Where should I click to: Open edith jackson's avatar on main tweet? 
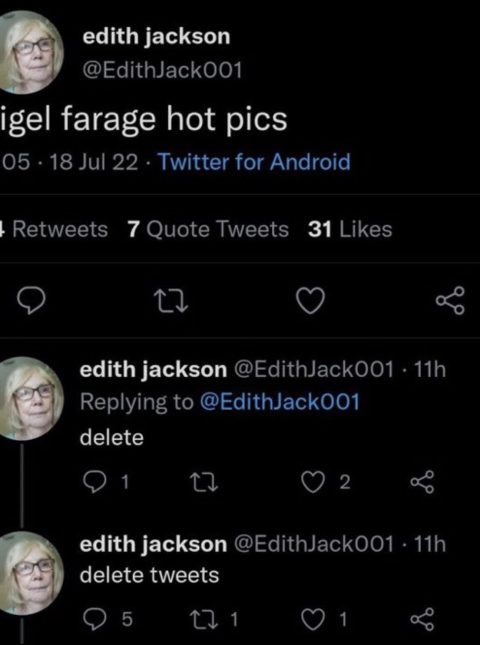(x=31, y=53)
